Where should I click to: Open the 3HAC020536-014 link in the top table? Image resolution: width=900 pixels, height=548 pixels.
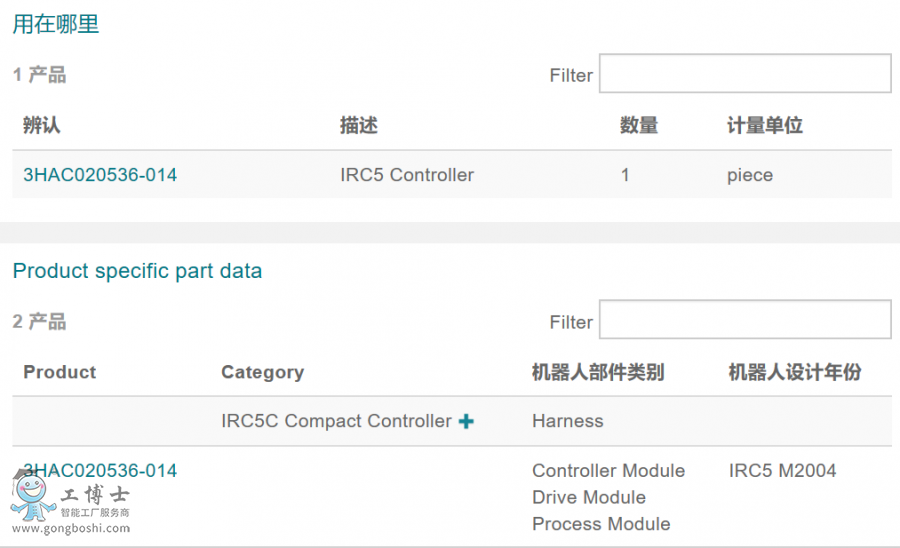[100, 175]
